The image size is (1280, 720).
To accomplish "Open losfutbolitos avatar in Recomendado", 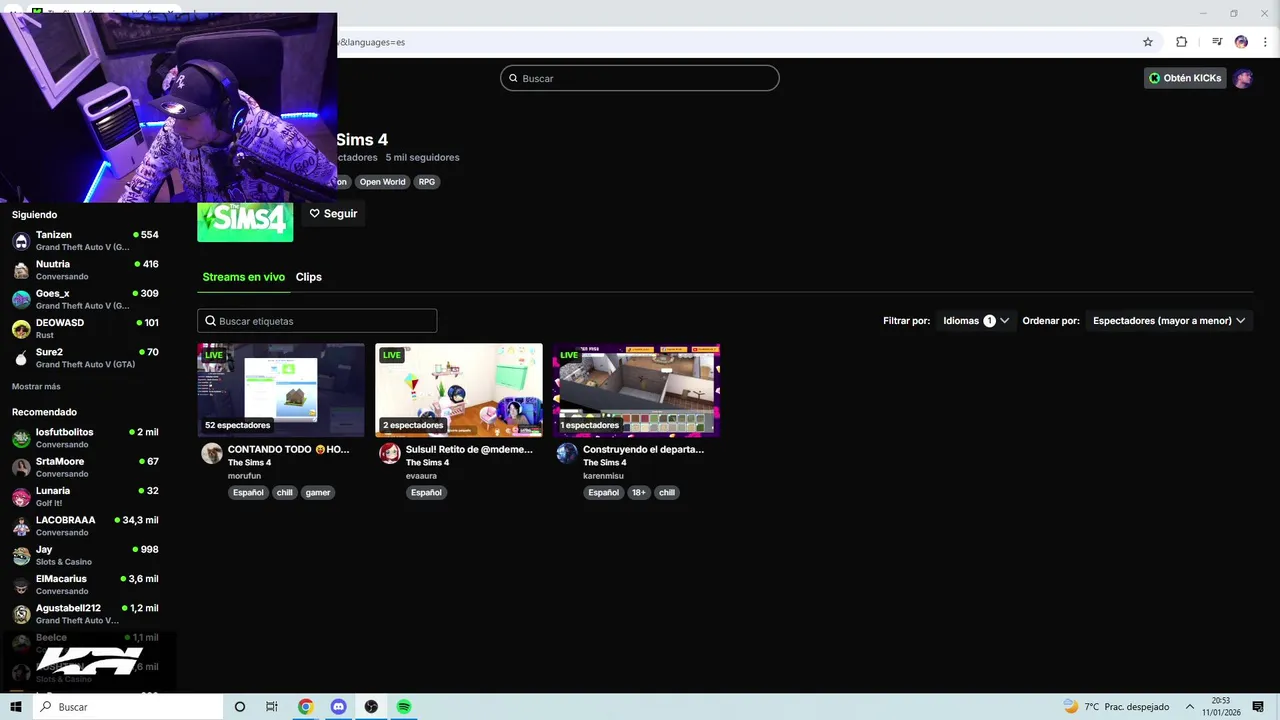I will (x=21, y=438).
